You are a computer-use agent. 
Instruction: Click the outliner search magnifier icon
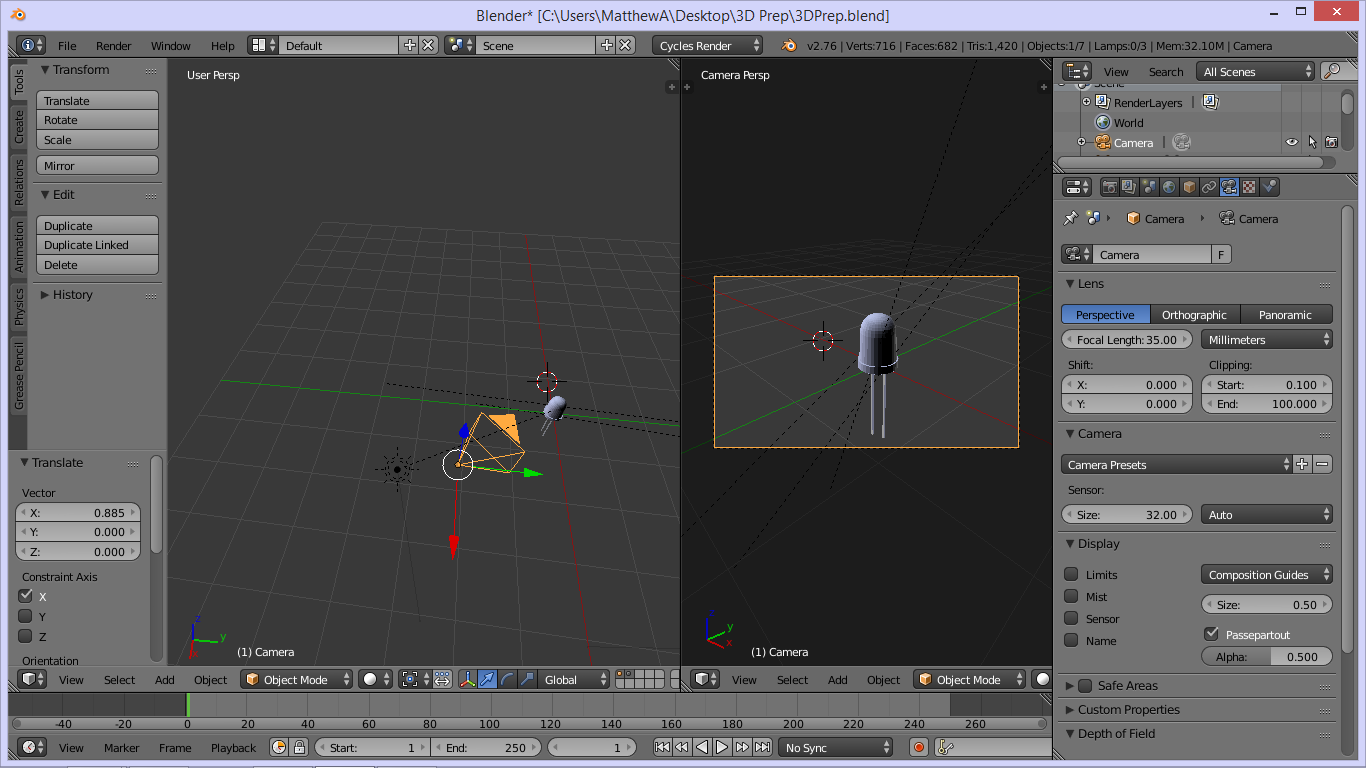1332,71
